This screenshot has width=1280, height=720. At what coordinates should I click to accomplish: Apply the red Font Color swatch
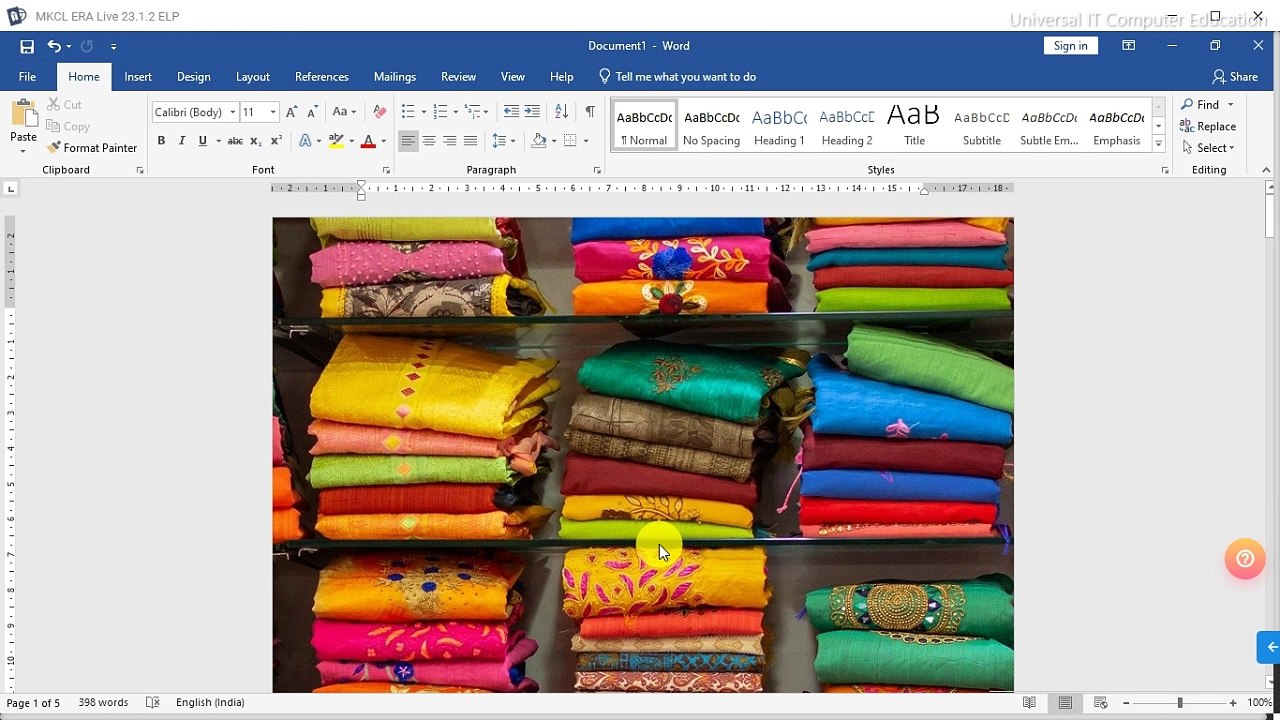(368, 141)
